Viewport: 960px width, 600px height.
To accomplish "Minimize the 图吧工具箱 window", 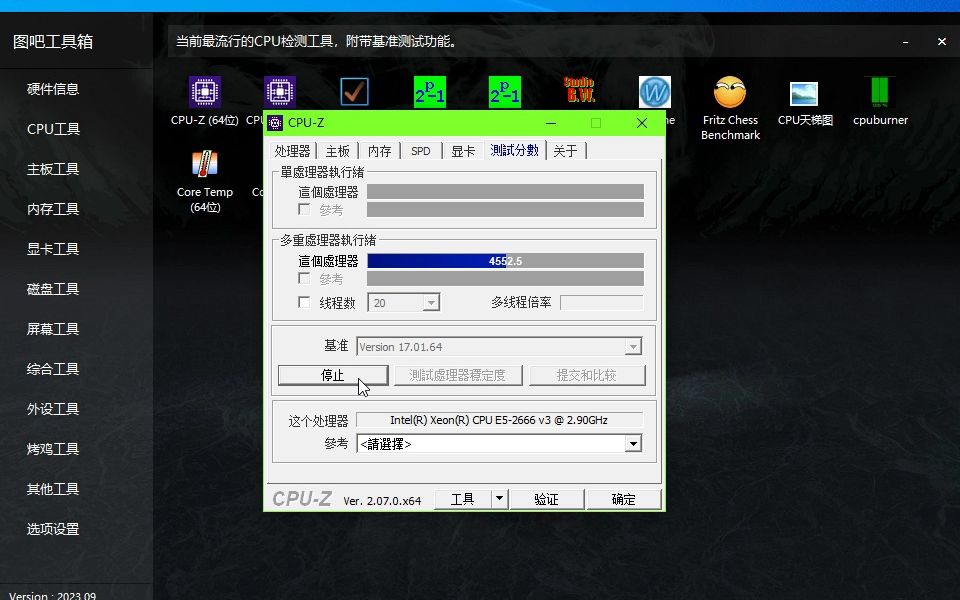I will [x=906, y=42].
